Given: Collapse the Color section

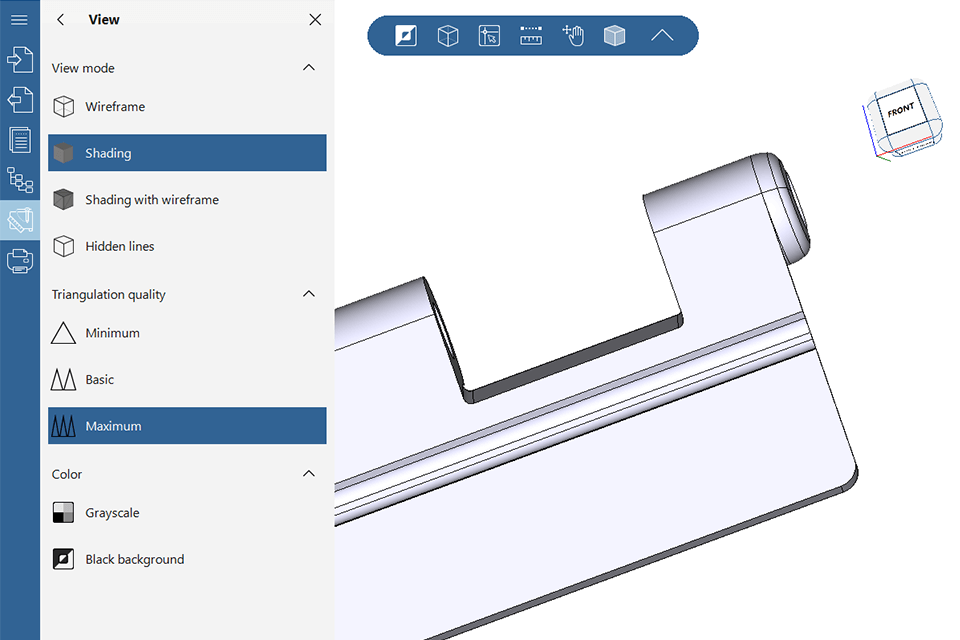Looking at the screenshot, I should [309, 473].
